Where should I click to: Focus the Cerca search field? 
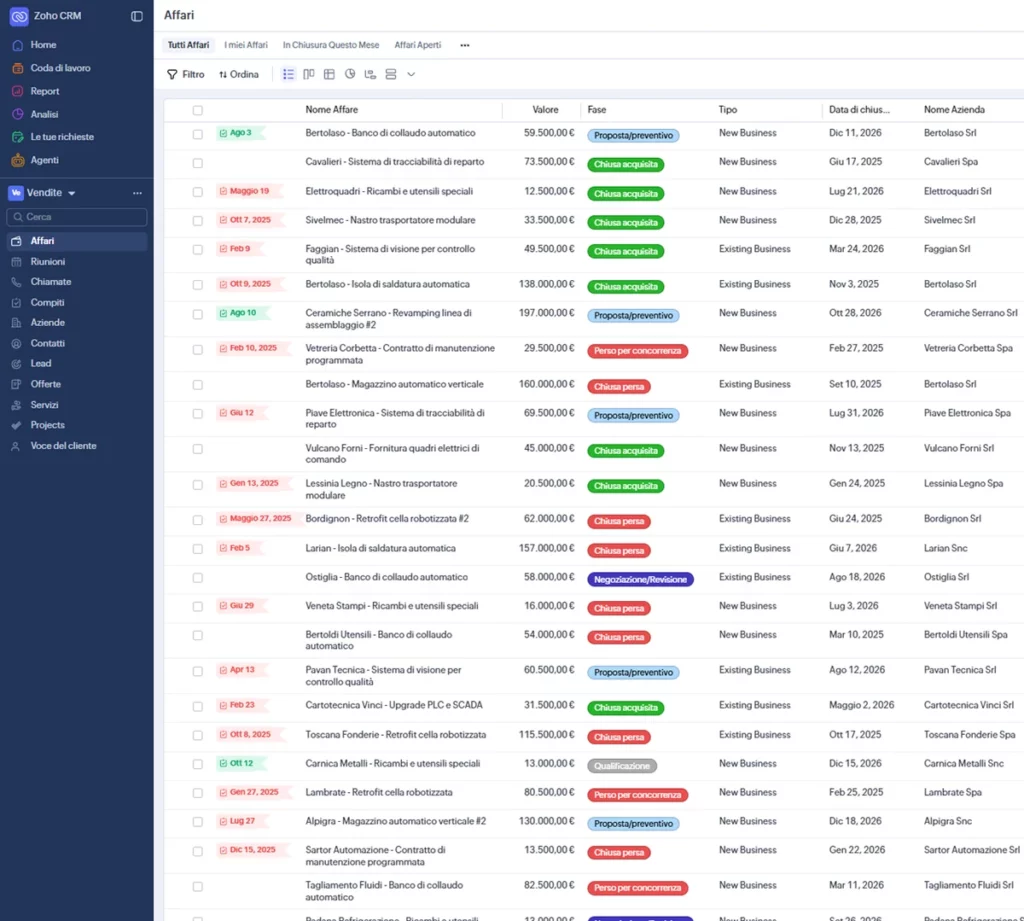coord(77,217)
